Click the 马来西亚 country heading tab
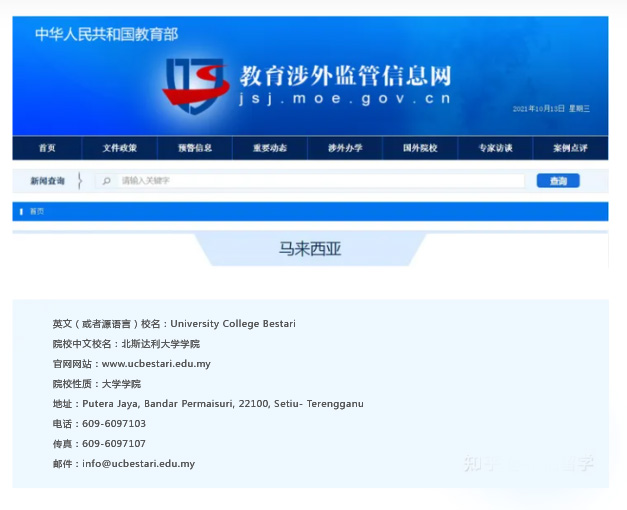This screenshot has height=510, width=627. 310,249
